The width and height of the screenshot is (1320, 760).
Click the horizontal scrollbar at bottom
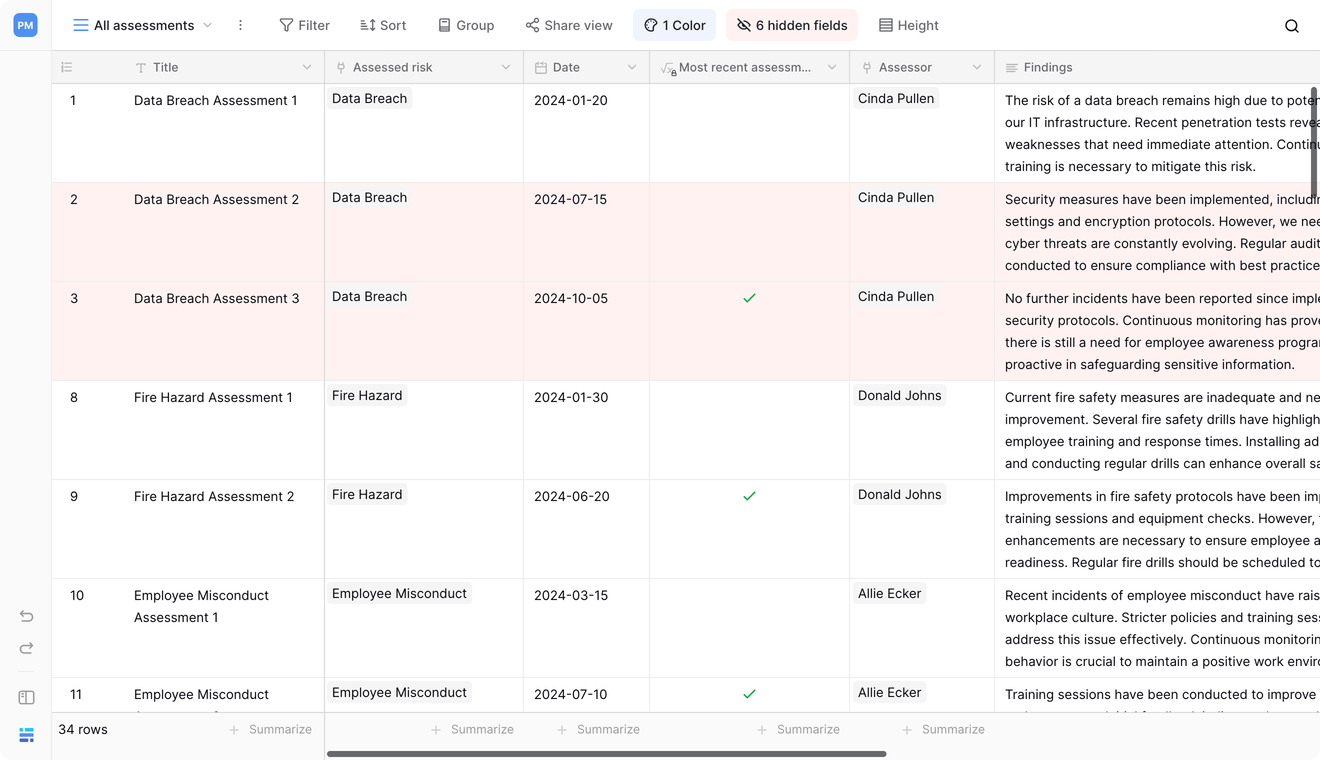pos(606,754)
